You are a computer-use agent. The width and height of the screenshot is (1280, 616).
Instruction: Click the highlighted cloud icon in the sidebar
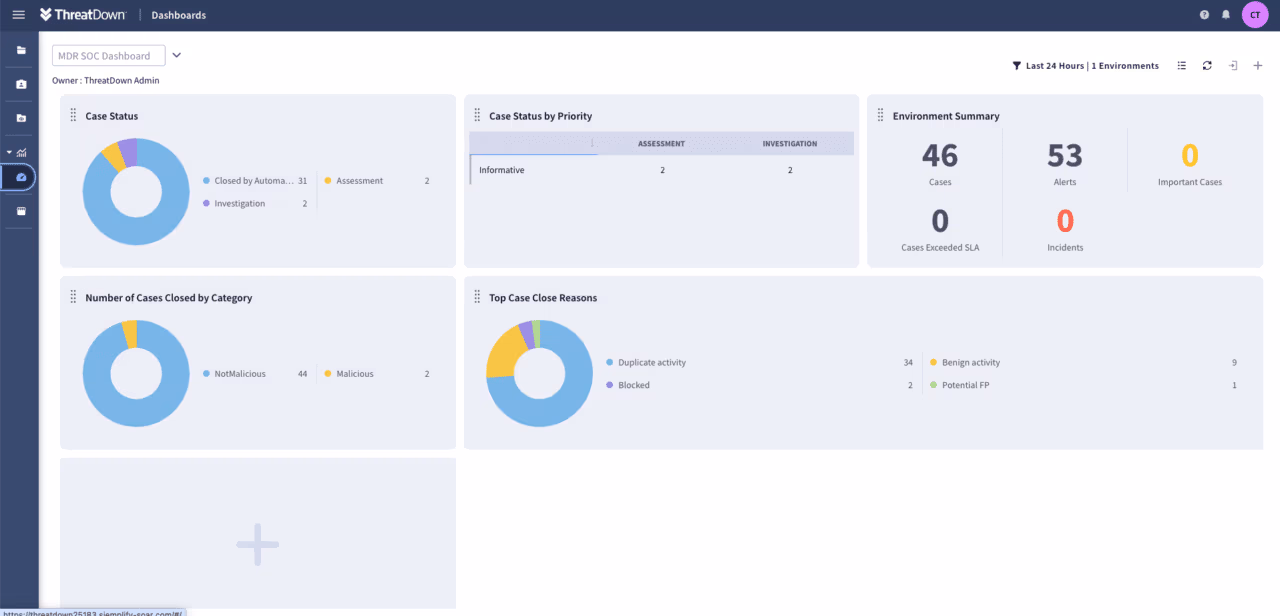click(x=20, y=177)
